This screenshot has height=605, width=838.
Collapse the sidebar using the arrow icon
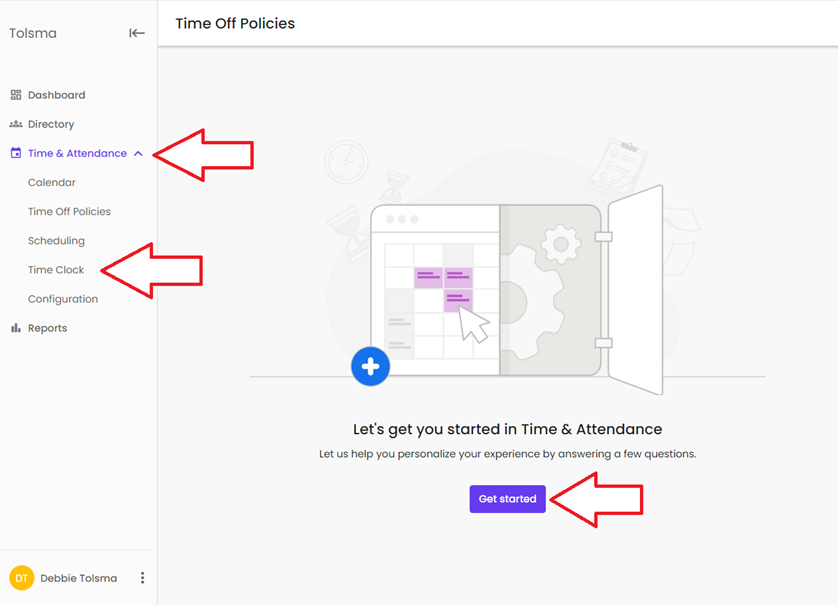coord(137,33)
